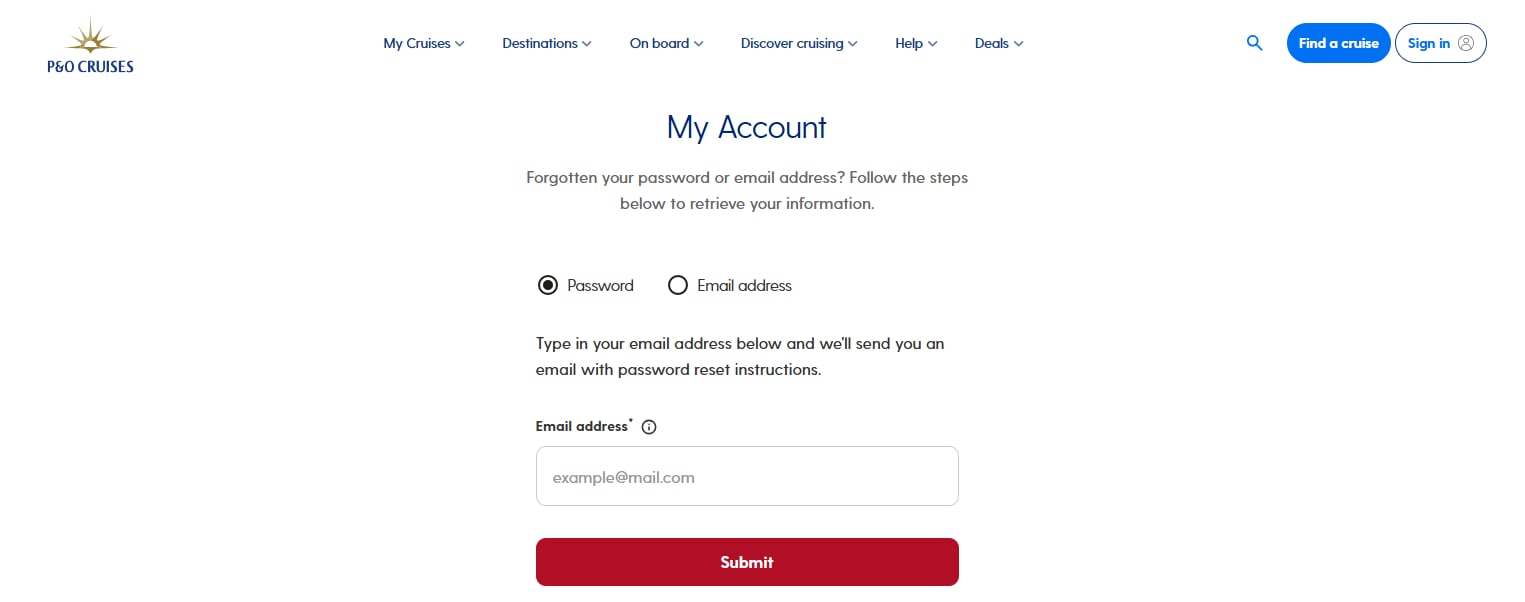Expand the Help chevron

(932, 44)
